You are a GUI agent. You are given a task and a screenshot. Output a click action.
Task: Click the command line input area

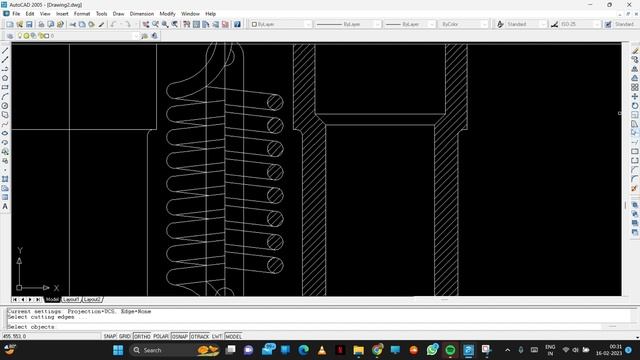click(x=318, y=327)
